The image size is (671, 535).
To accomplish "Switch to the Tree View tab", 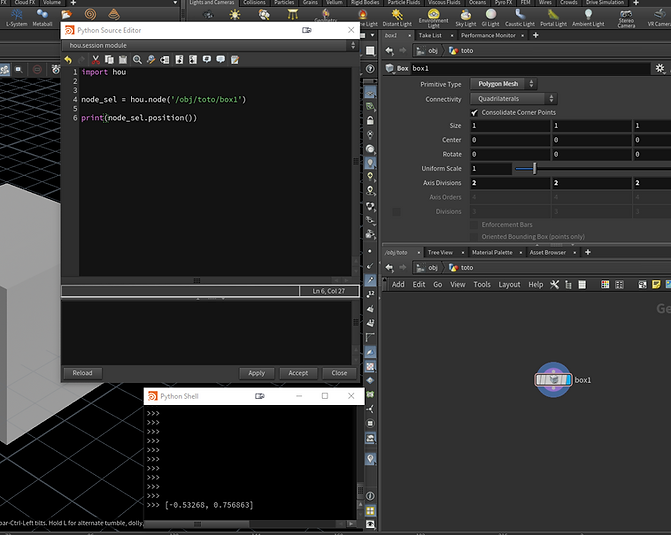I will 440,253.
